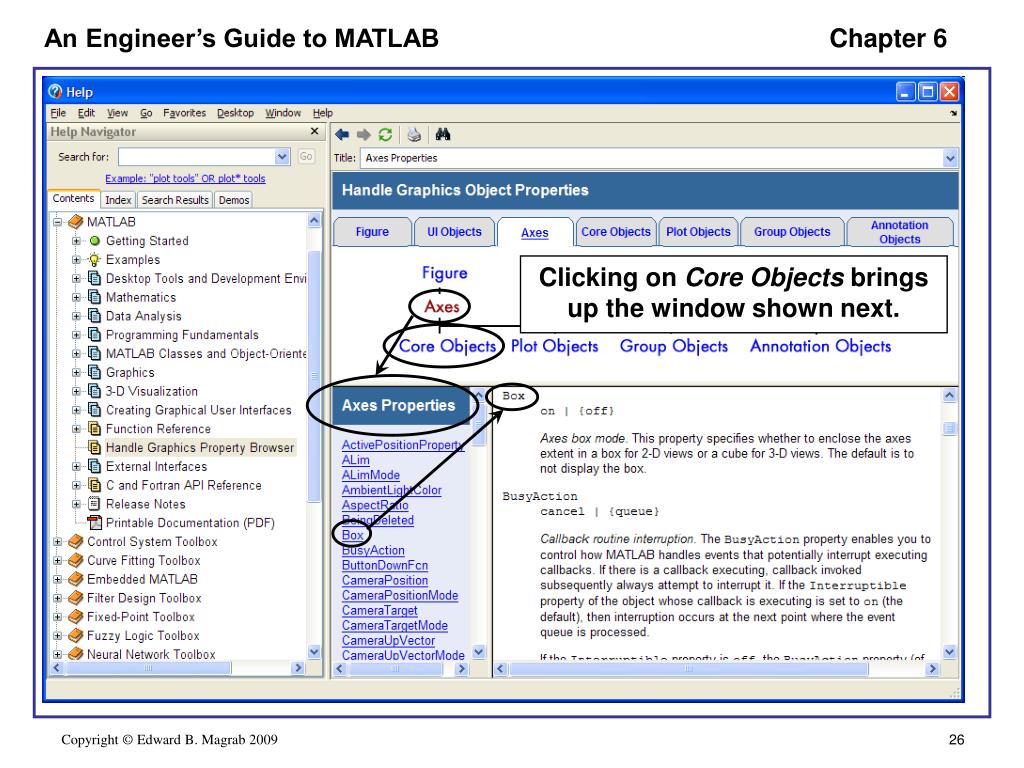The height and width of the screenshot is (768, 1024).
Task: Expand the Getting Started node
Action: tap(76, 241)
